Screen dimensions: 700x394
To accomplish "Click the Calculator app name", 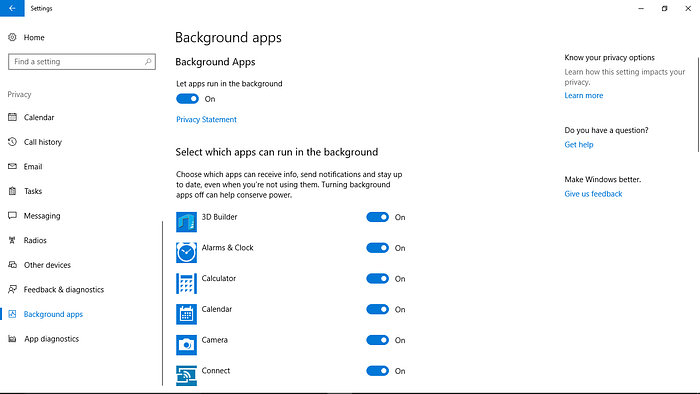I will pyautogui.click(x=219, y=278).
